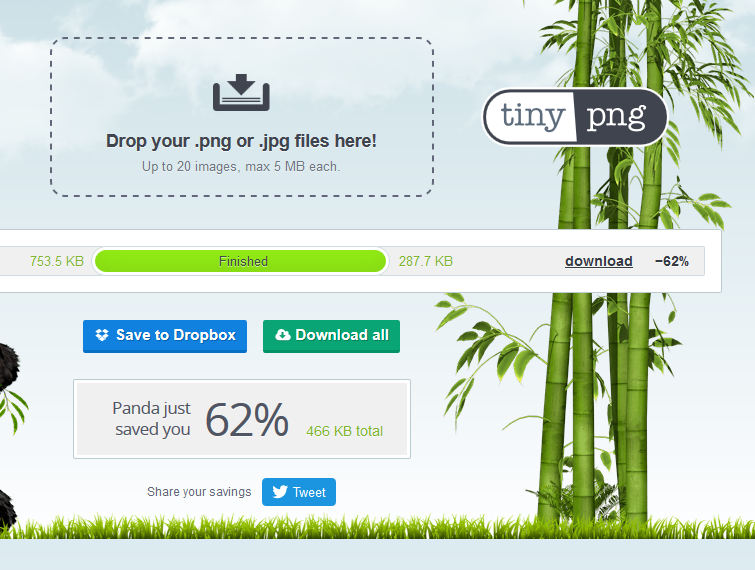Click the Up to 20 images limit text
The width and height of the screenshot is (755, 570).
[x=241, y=167]
